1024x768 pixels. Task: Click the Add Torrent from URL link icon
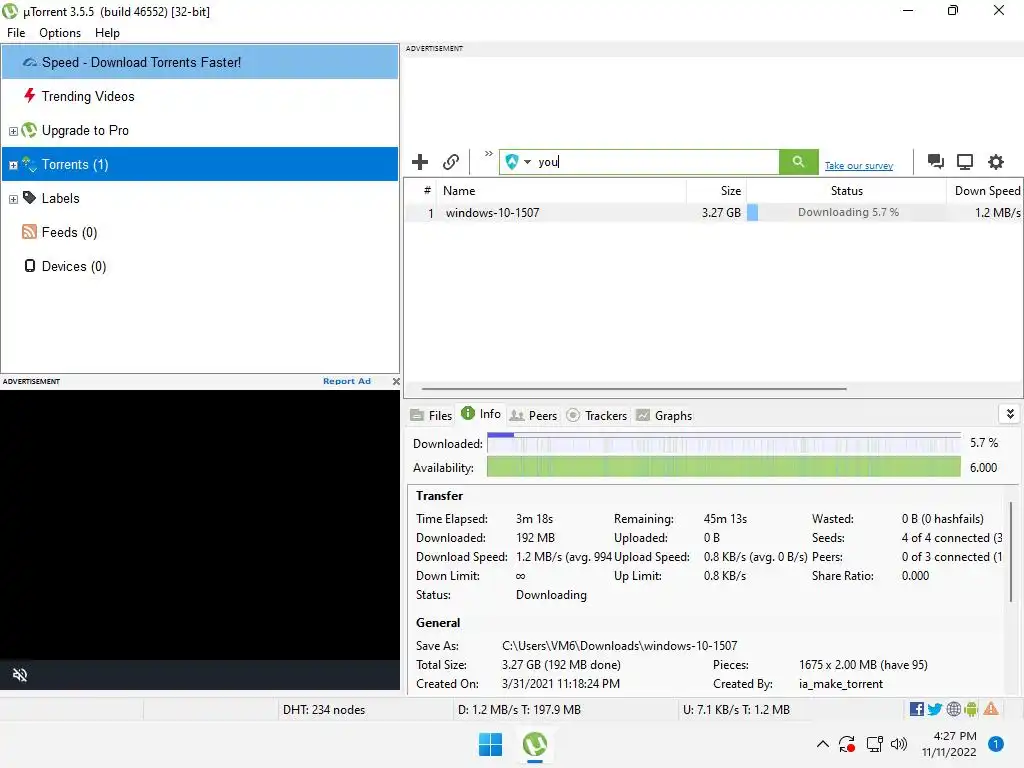(x=451, y=161)
